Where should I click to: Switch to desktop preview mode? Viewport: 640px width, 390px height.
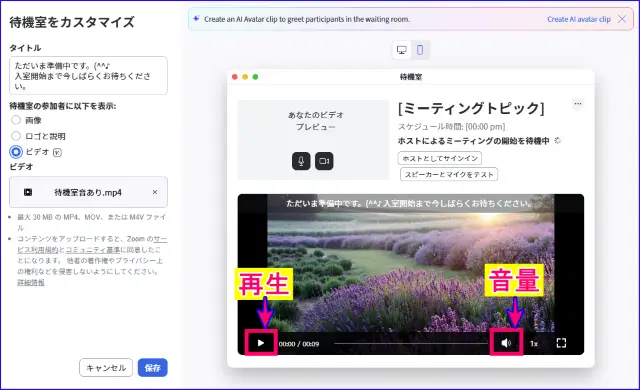(x=402, y=50)
